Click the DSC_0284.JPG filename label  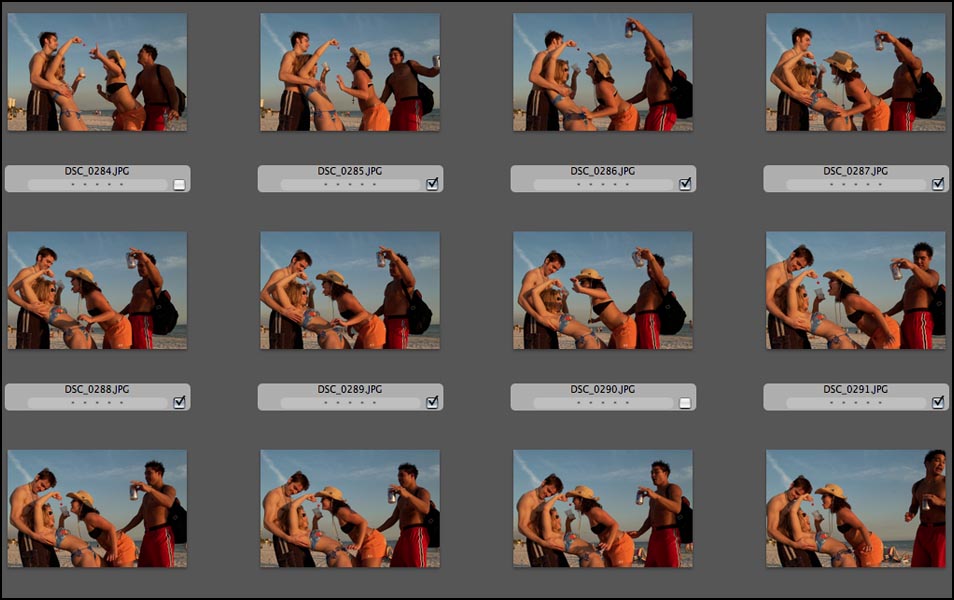(x=97, y=171)
